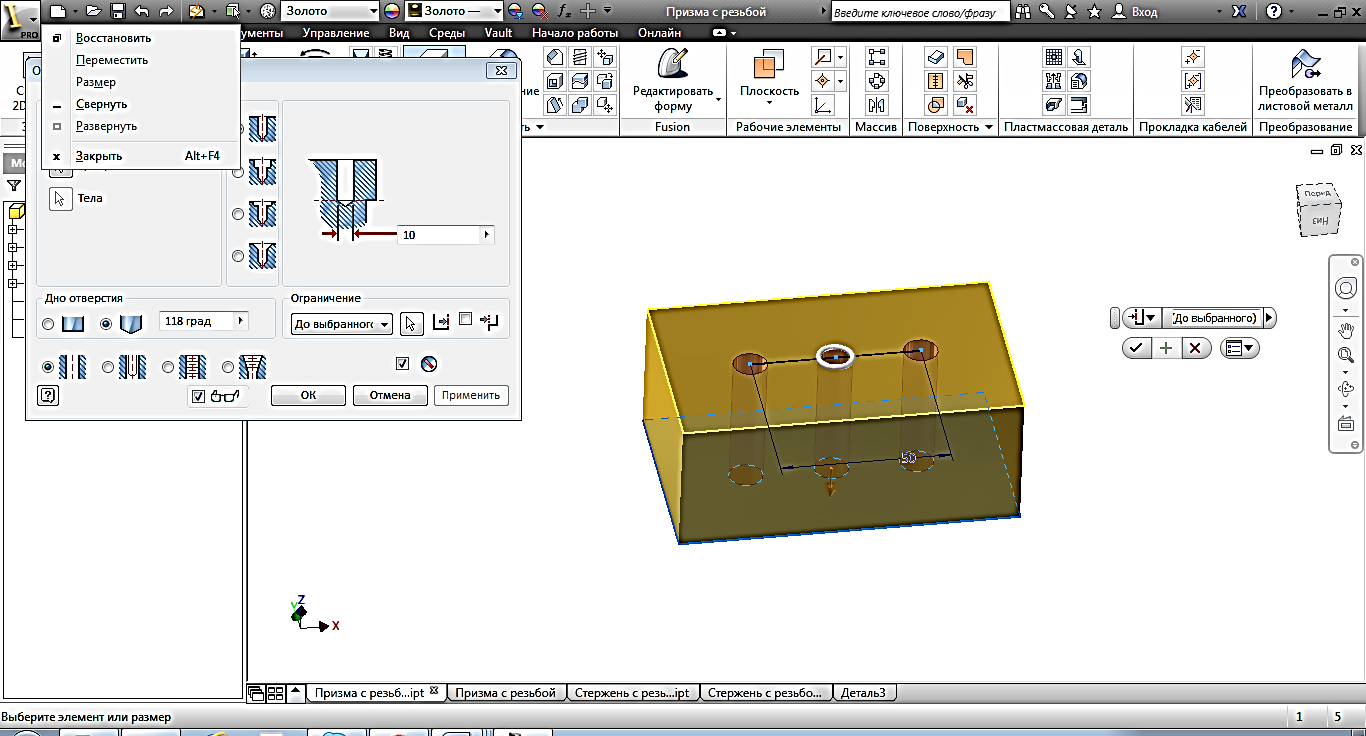
Task: Start the circular pattern tool in Массив
Action: click(x=877, y=81)
